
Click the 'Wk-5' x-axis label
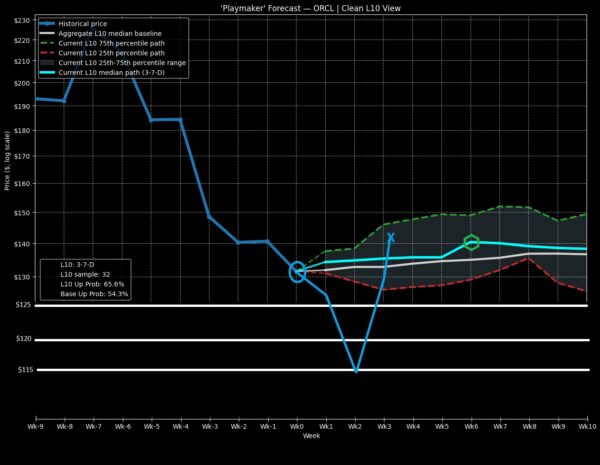[152, 426]
